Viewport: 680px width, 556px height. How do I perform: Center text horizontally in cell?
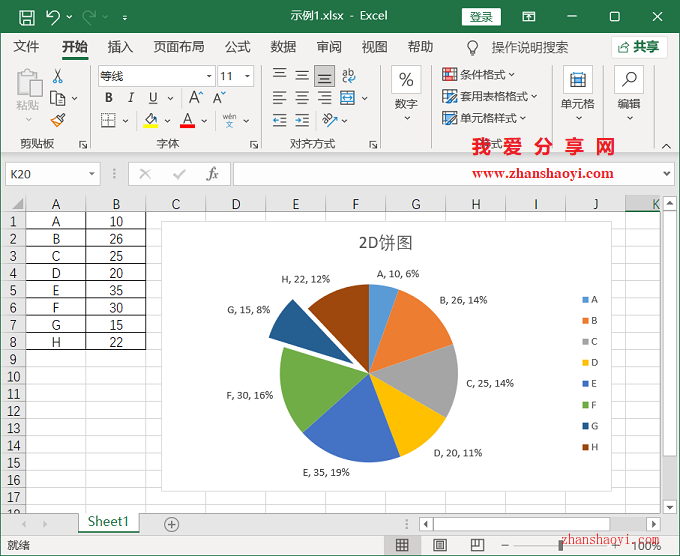point(302,98)
